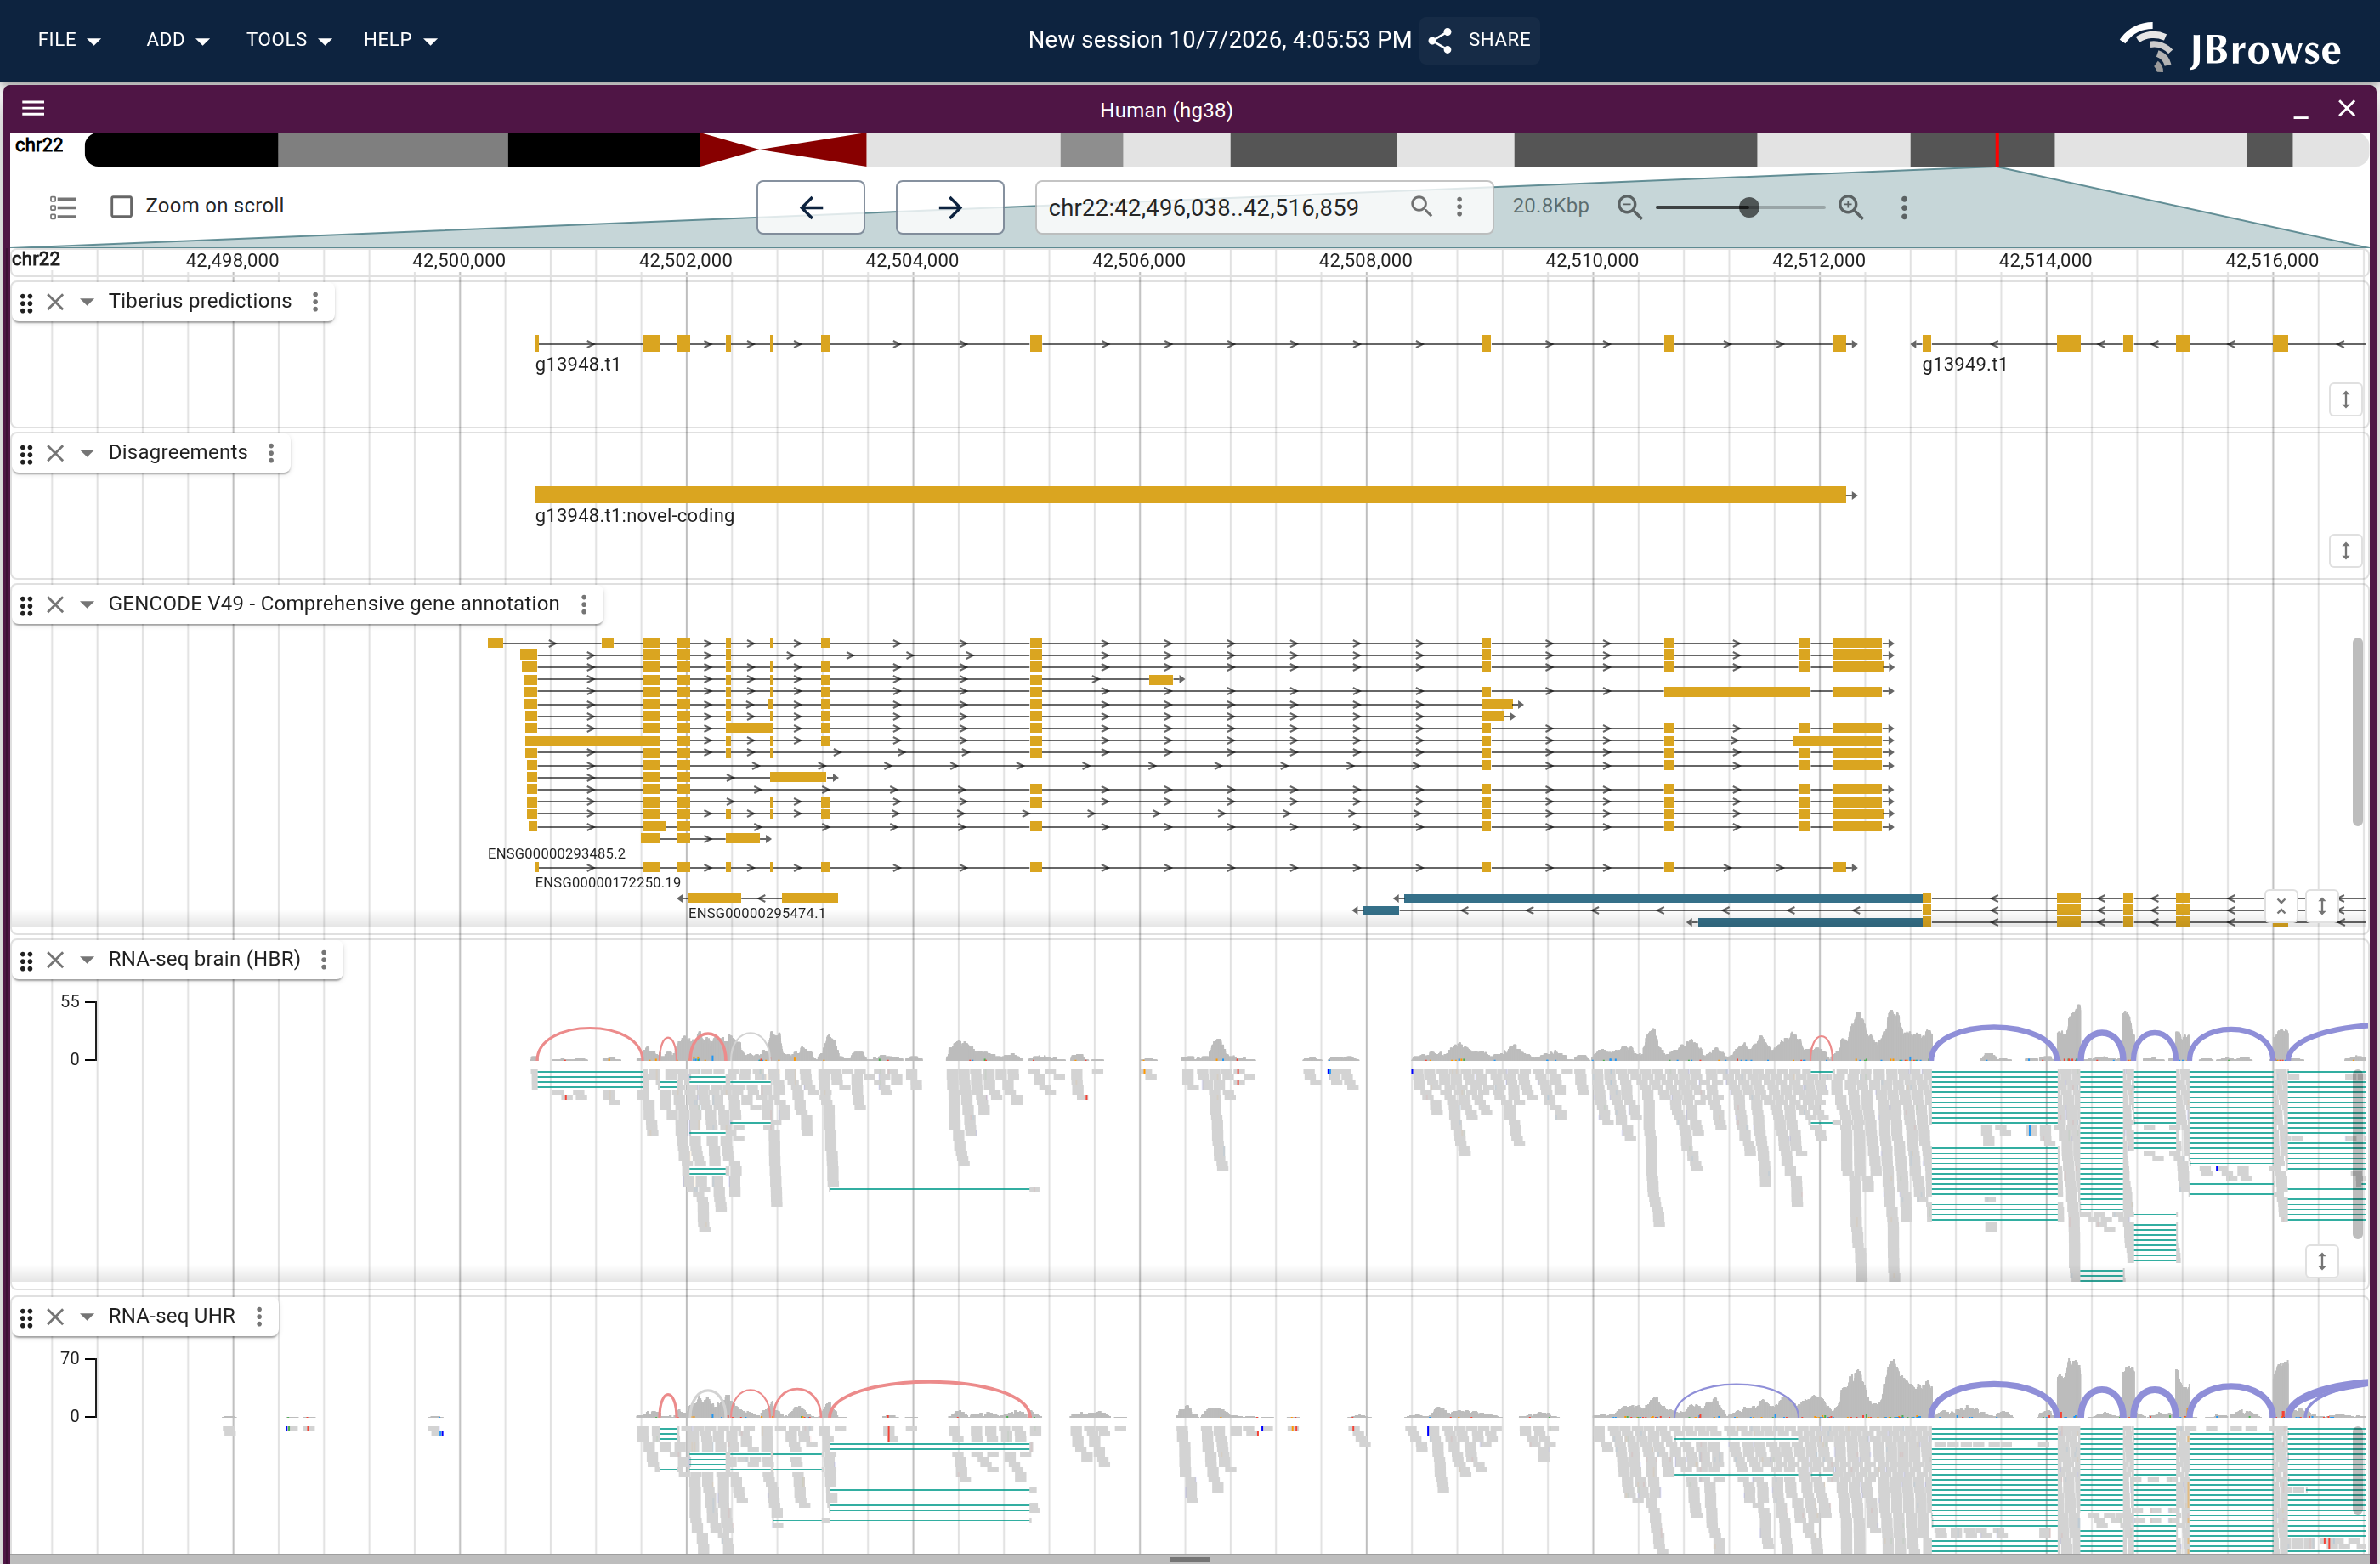Click the resize icon on Disagreements track
This screenshot has width=2380, height=1564.
click(2345, 551)
